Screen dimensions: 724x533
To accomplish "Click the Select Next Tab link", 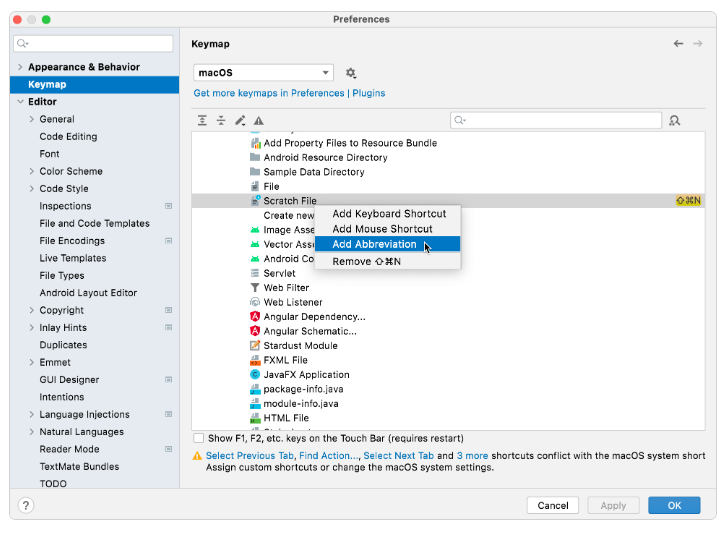I will coord(398,455).
